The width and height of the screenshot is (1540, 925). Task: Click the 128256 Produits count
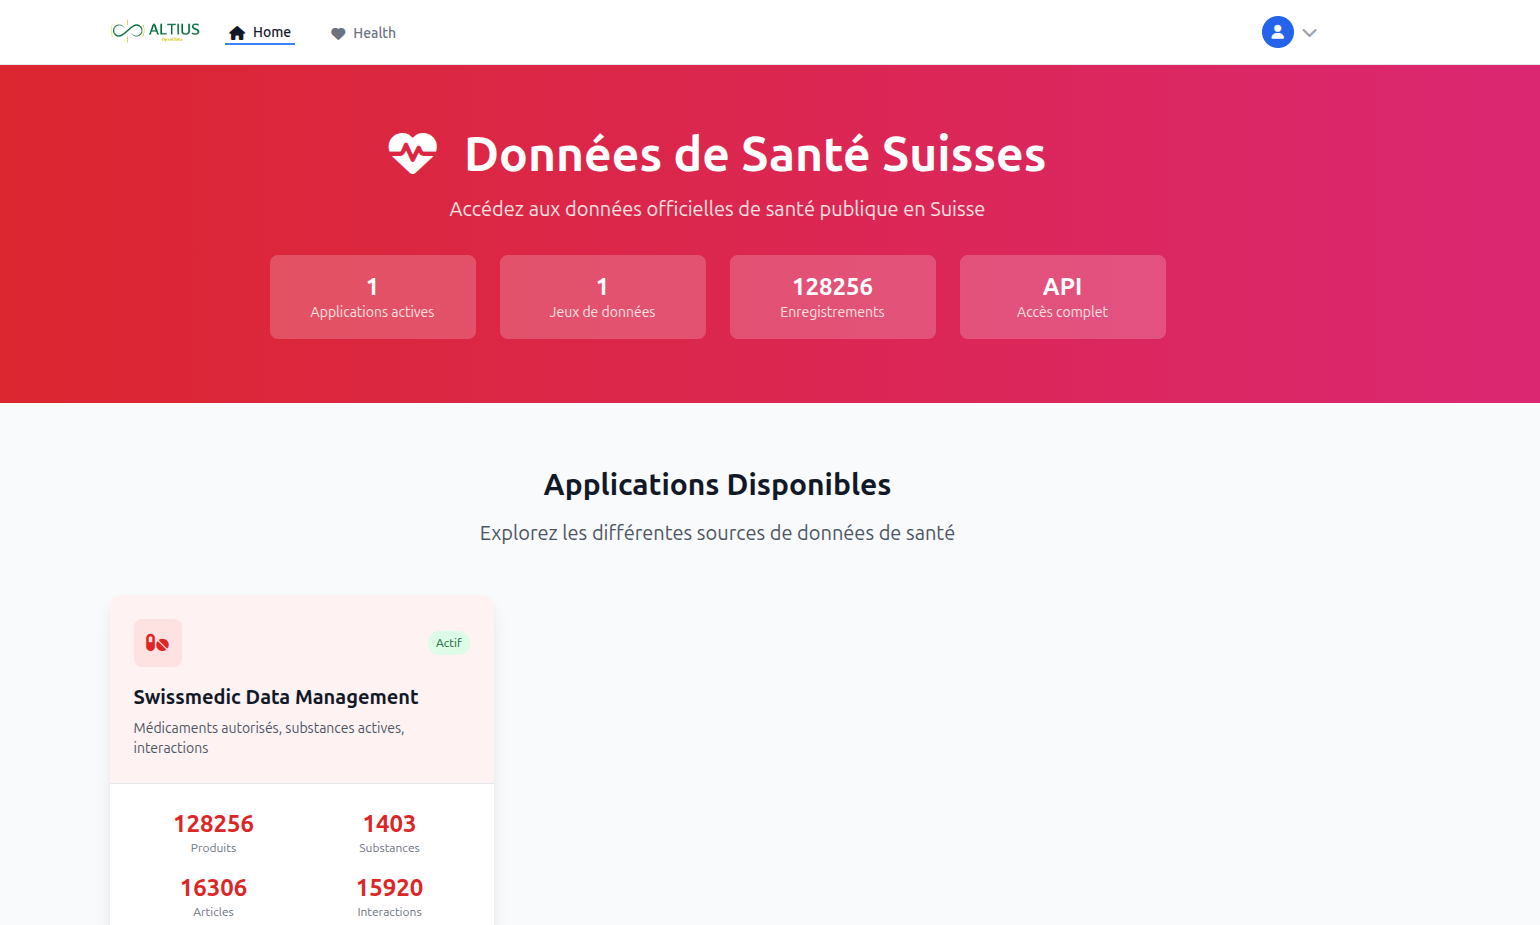213,824
